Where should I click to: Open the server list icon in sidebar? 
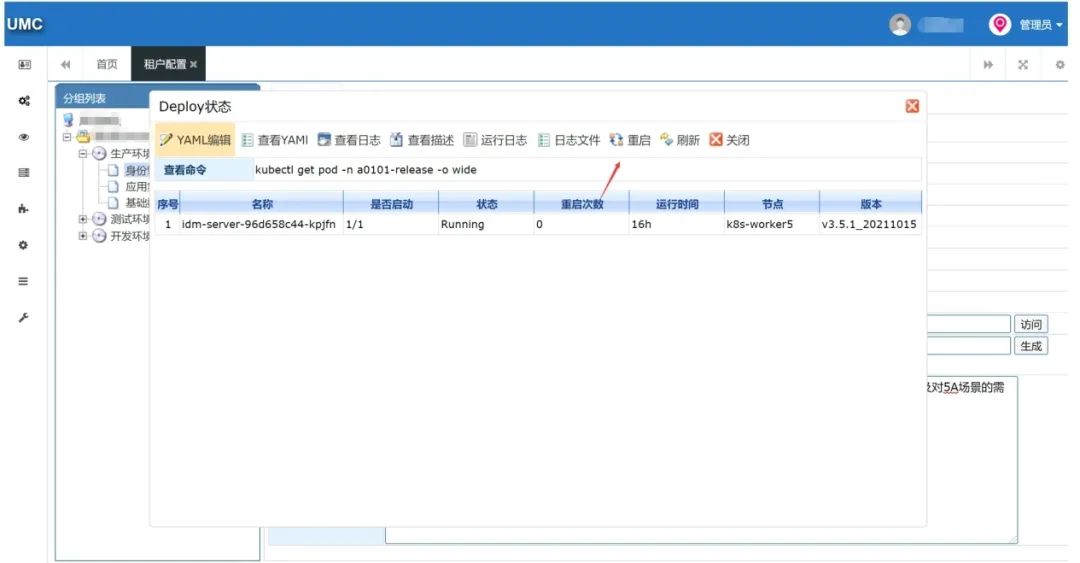click(24, 173)
